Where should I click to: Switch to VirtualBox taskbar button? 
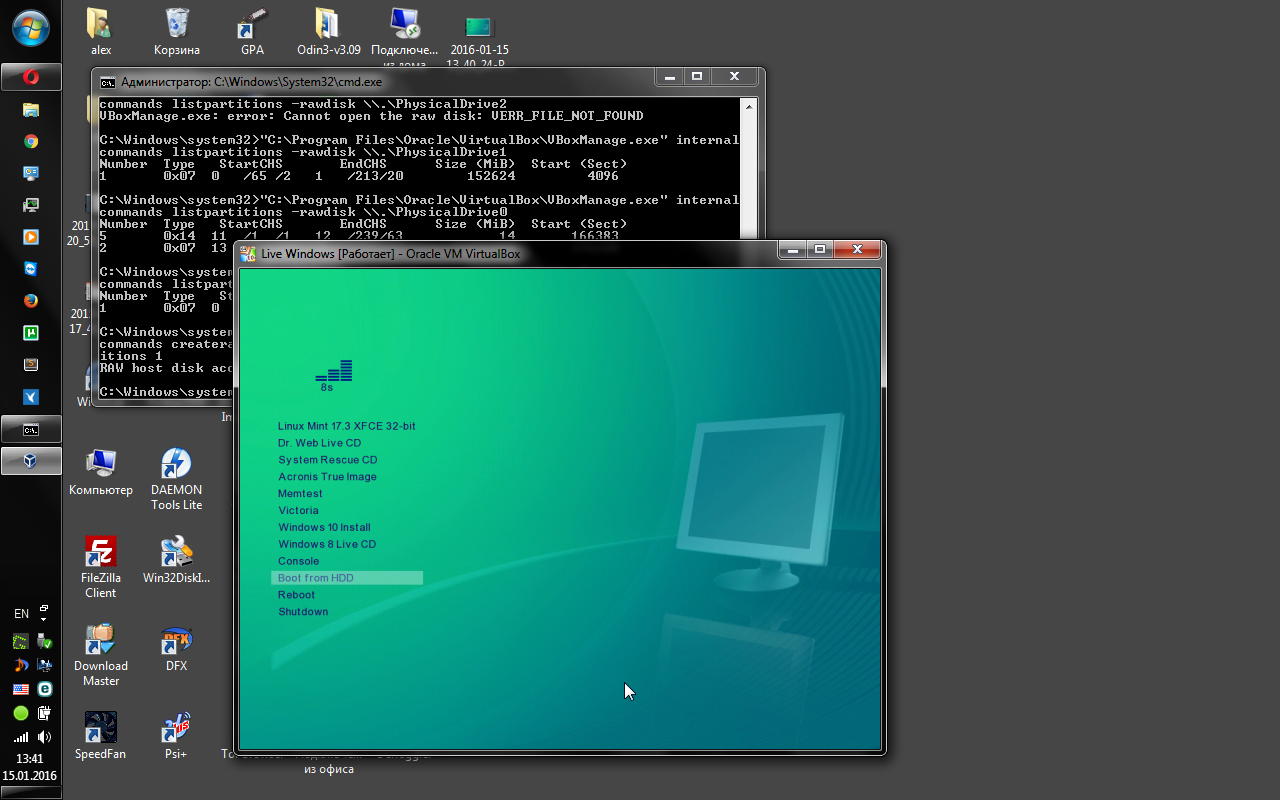click(31, 461)
